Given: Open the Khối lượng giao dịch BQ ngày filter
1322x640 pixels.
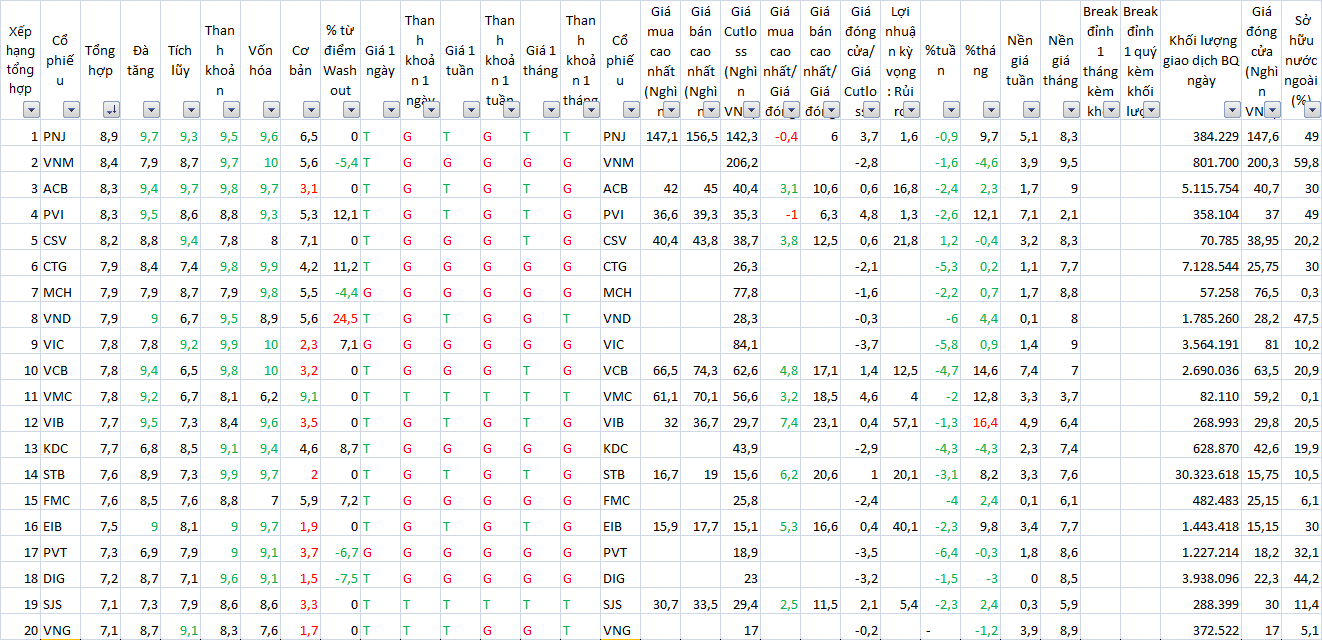Looking at the screenshot, I should pos(1231,110).
